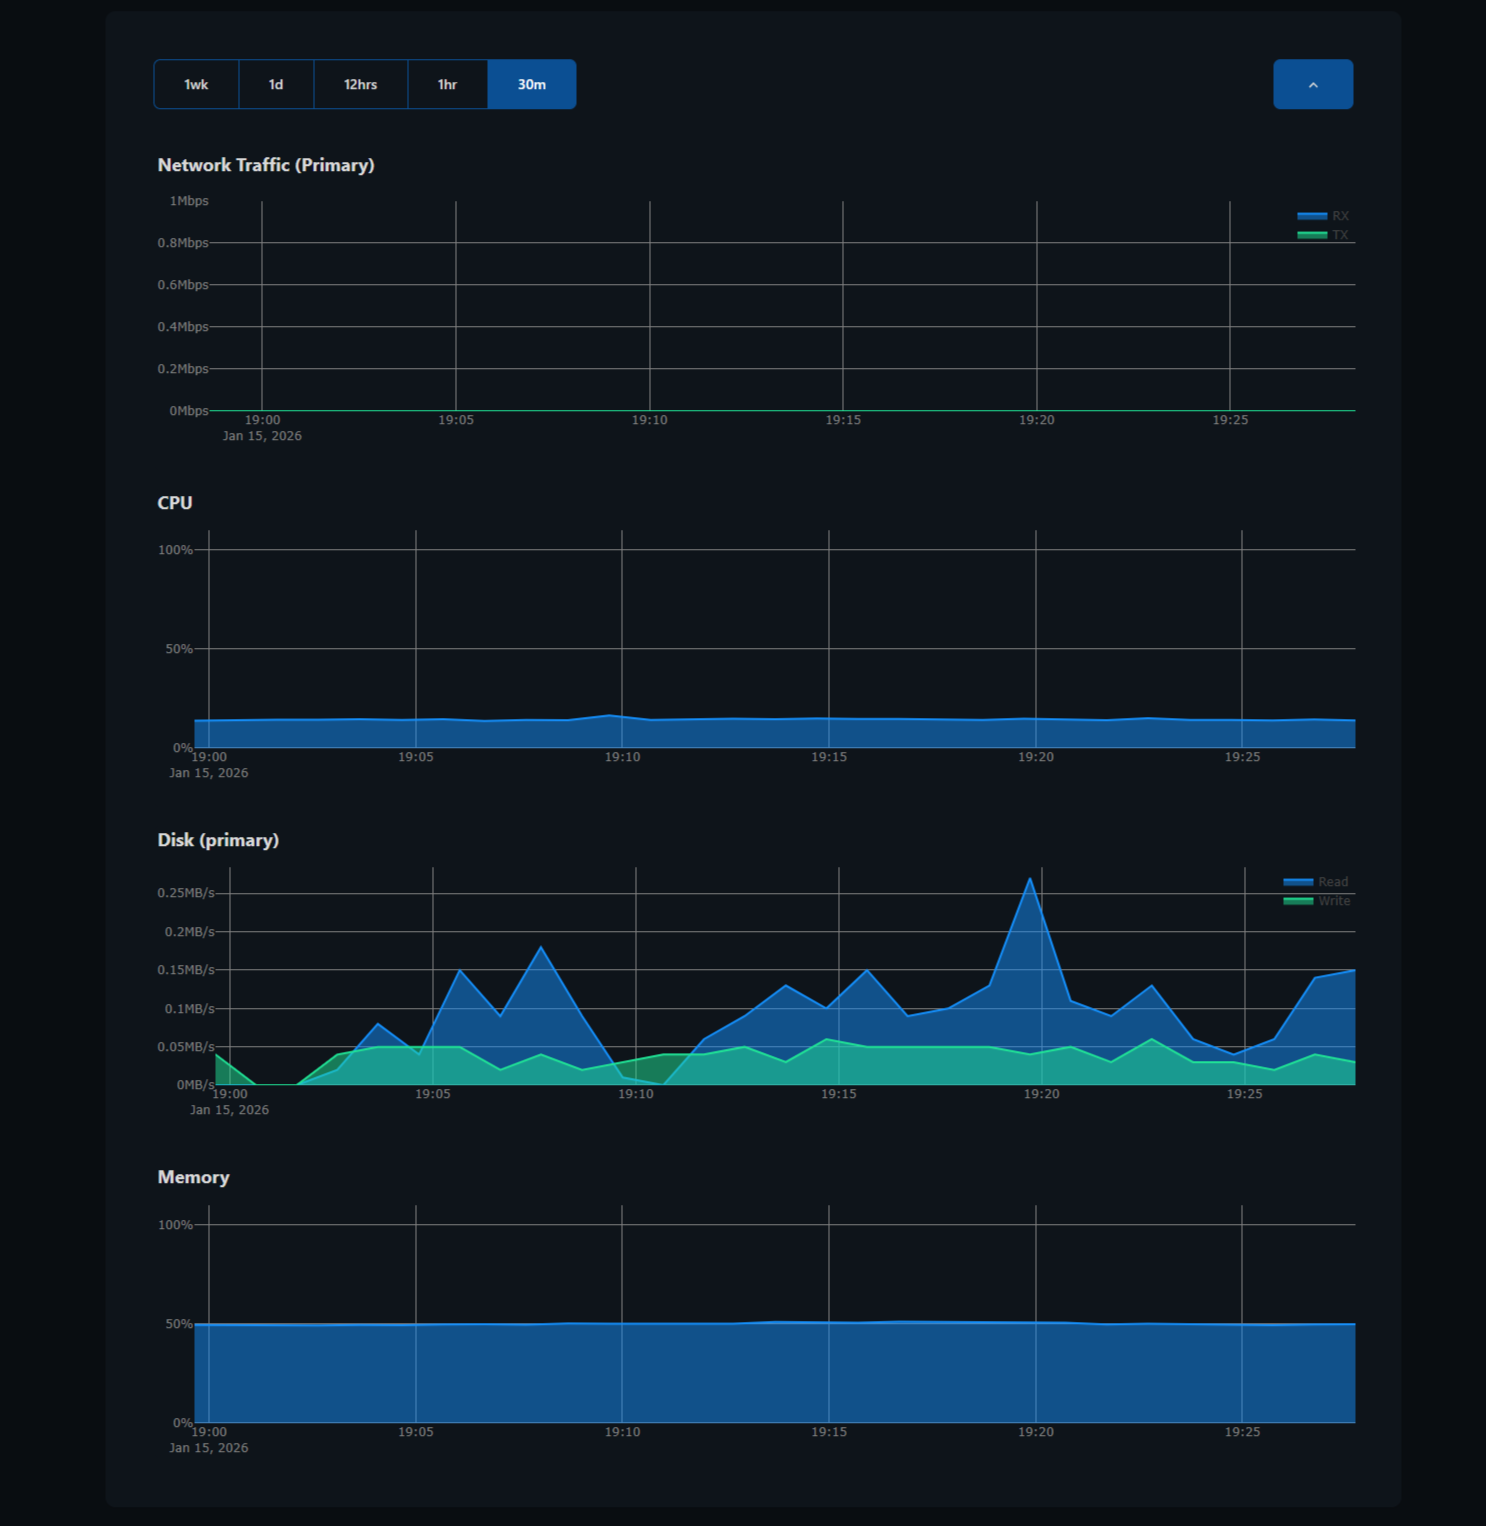This screenshot has width=1486, height=1526.
Task: Click the tallest disk read peak near 19:20
Action: point(1030,880)
